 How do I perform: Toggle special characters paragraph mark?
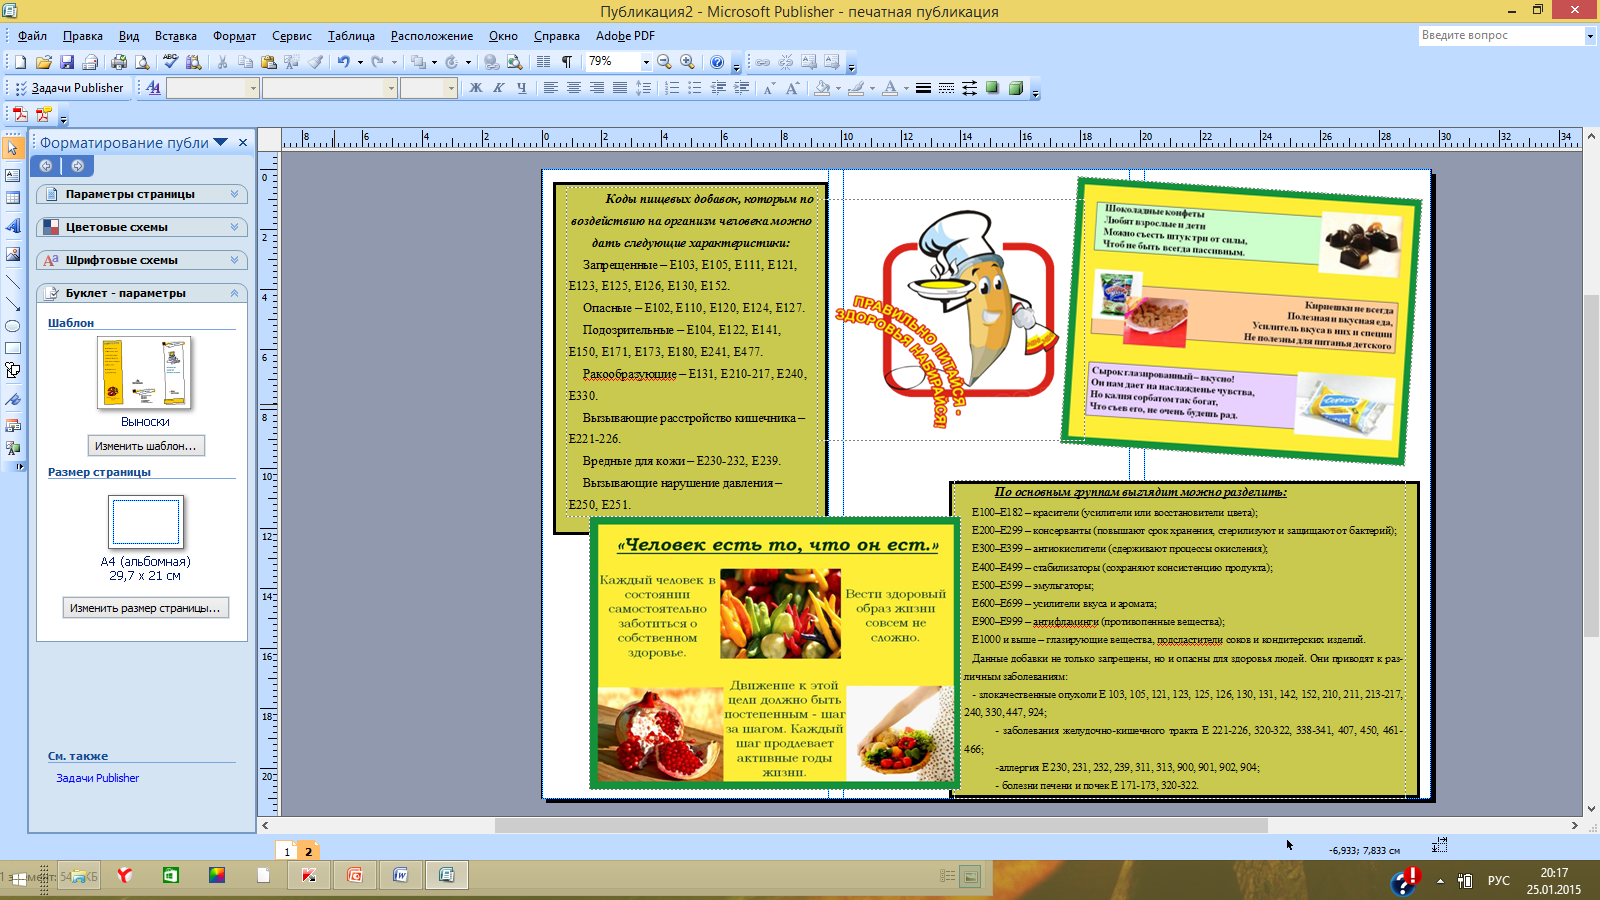click(x=567, y=62)
